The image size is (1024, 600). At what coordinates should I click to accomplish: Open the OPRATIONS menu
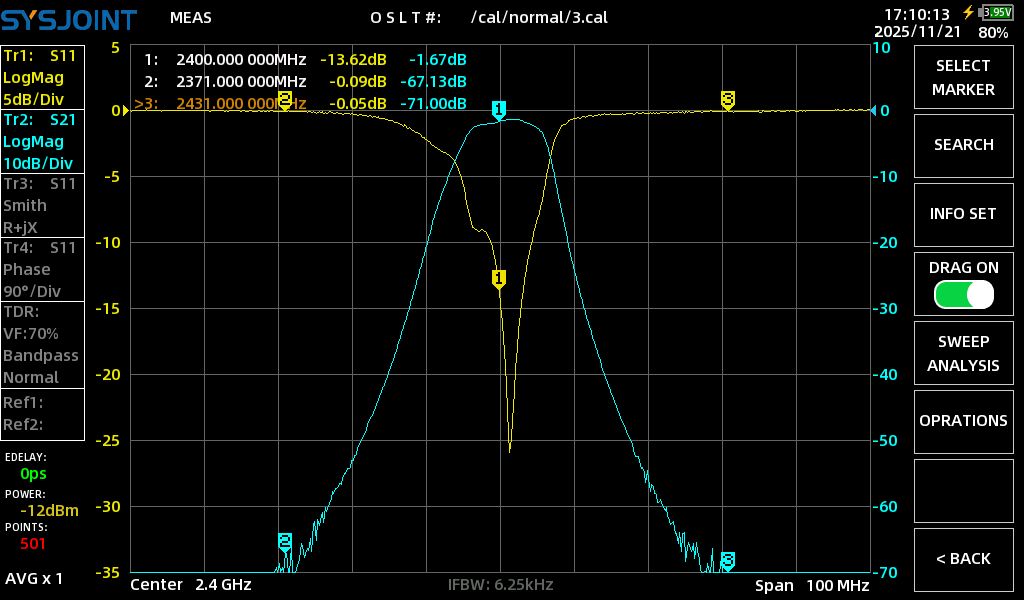click(x=963, y=421)
